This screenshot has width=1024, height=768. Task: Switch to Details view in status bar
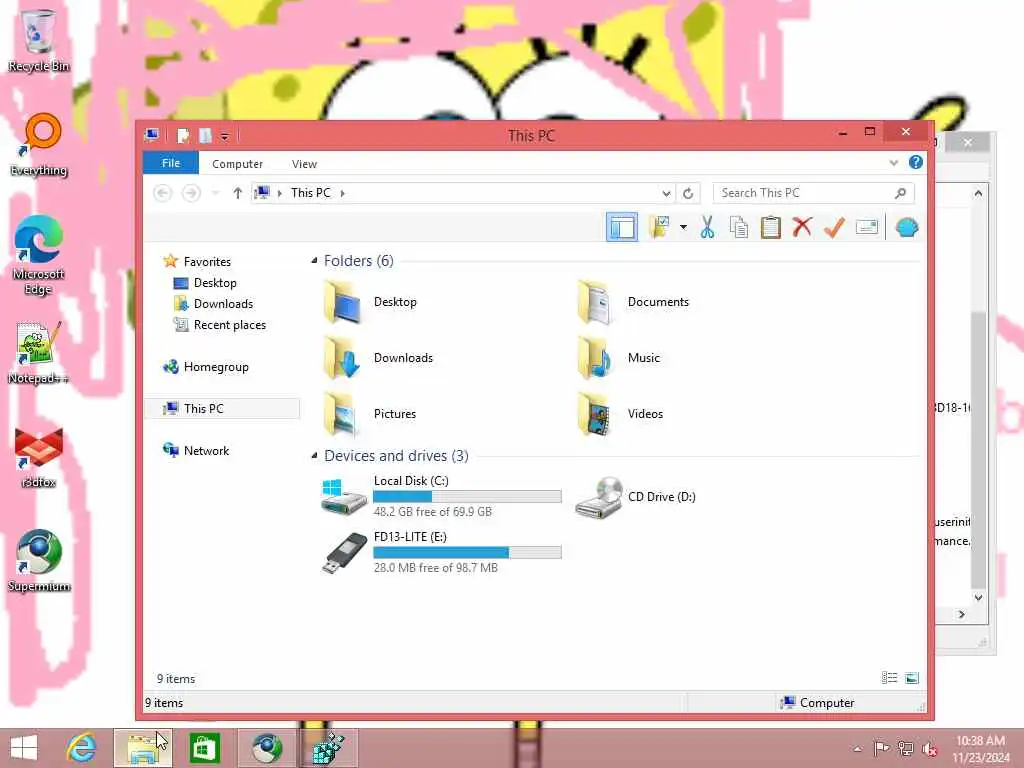tap(889, 678)
